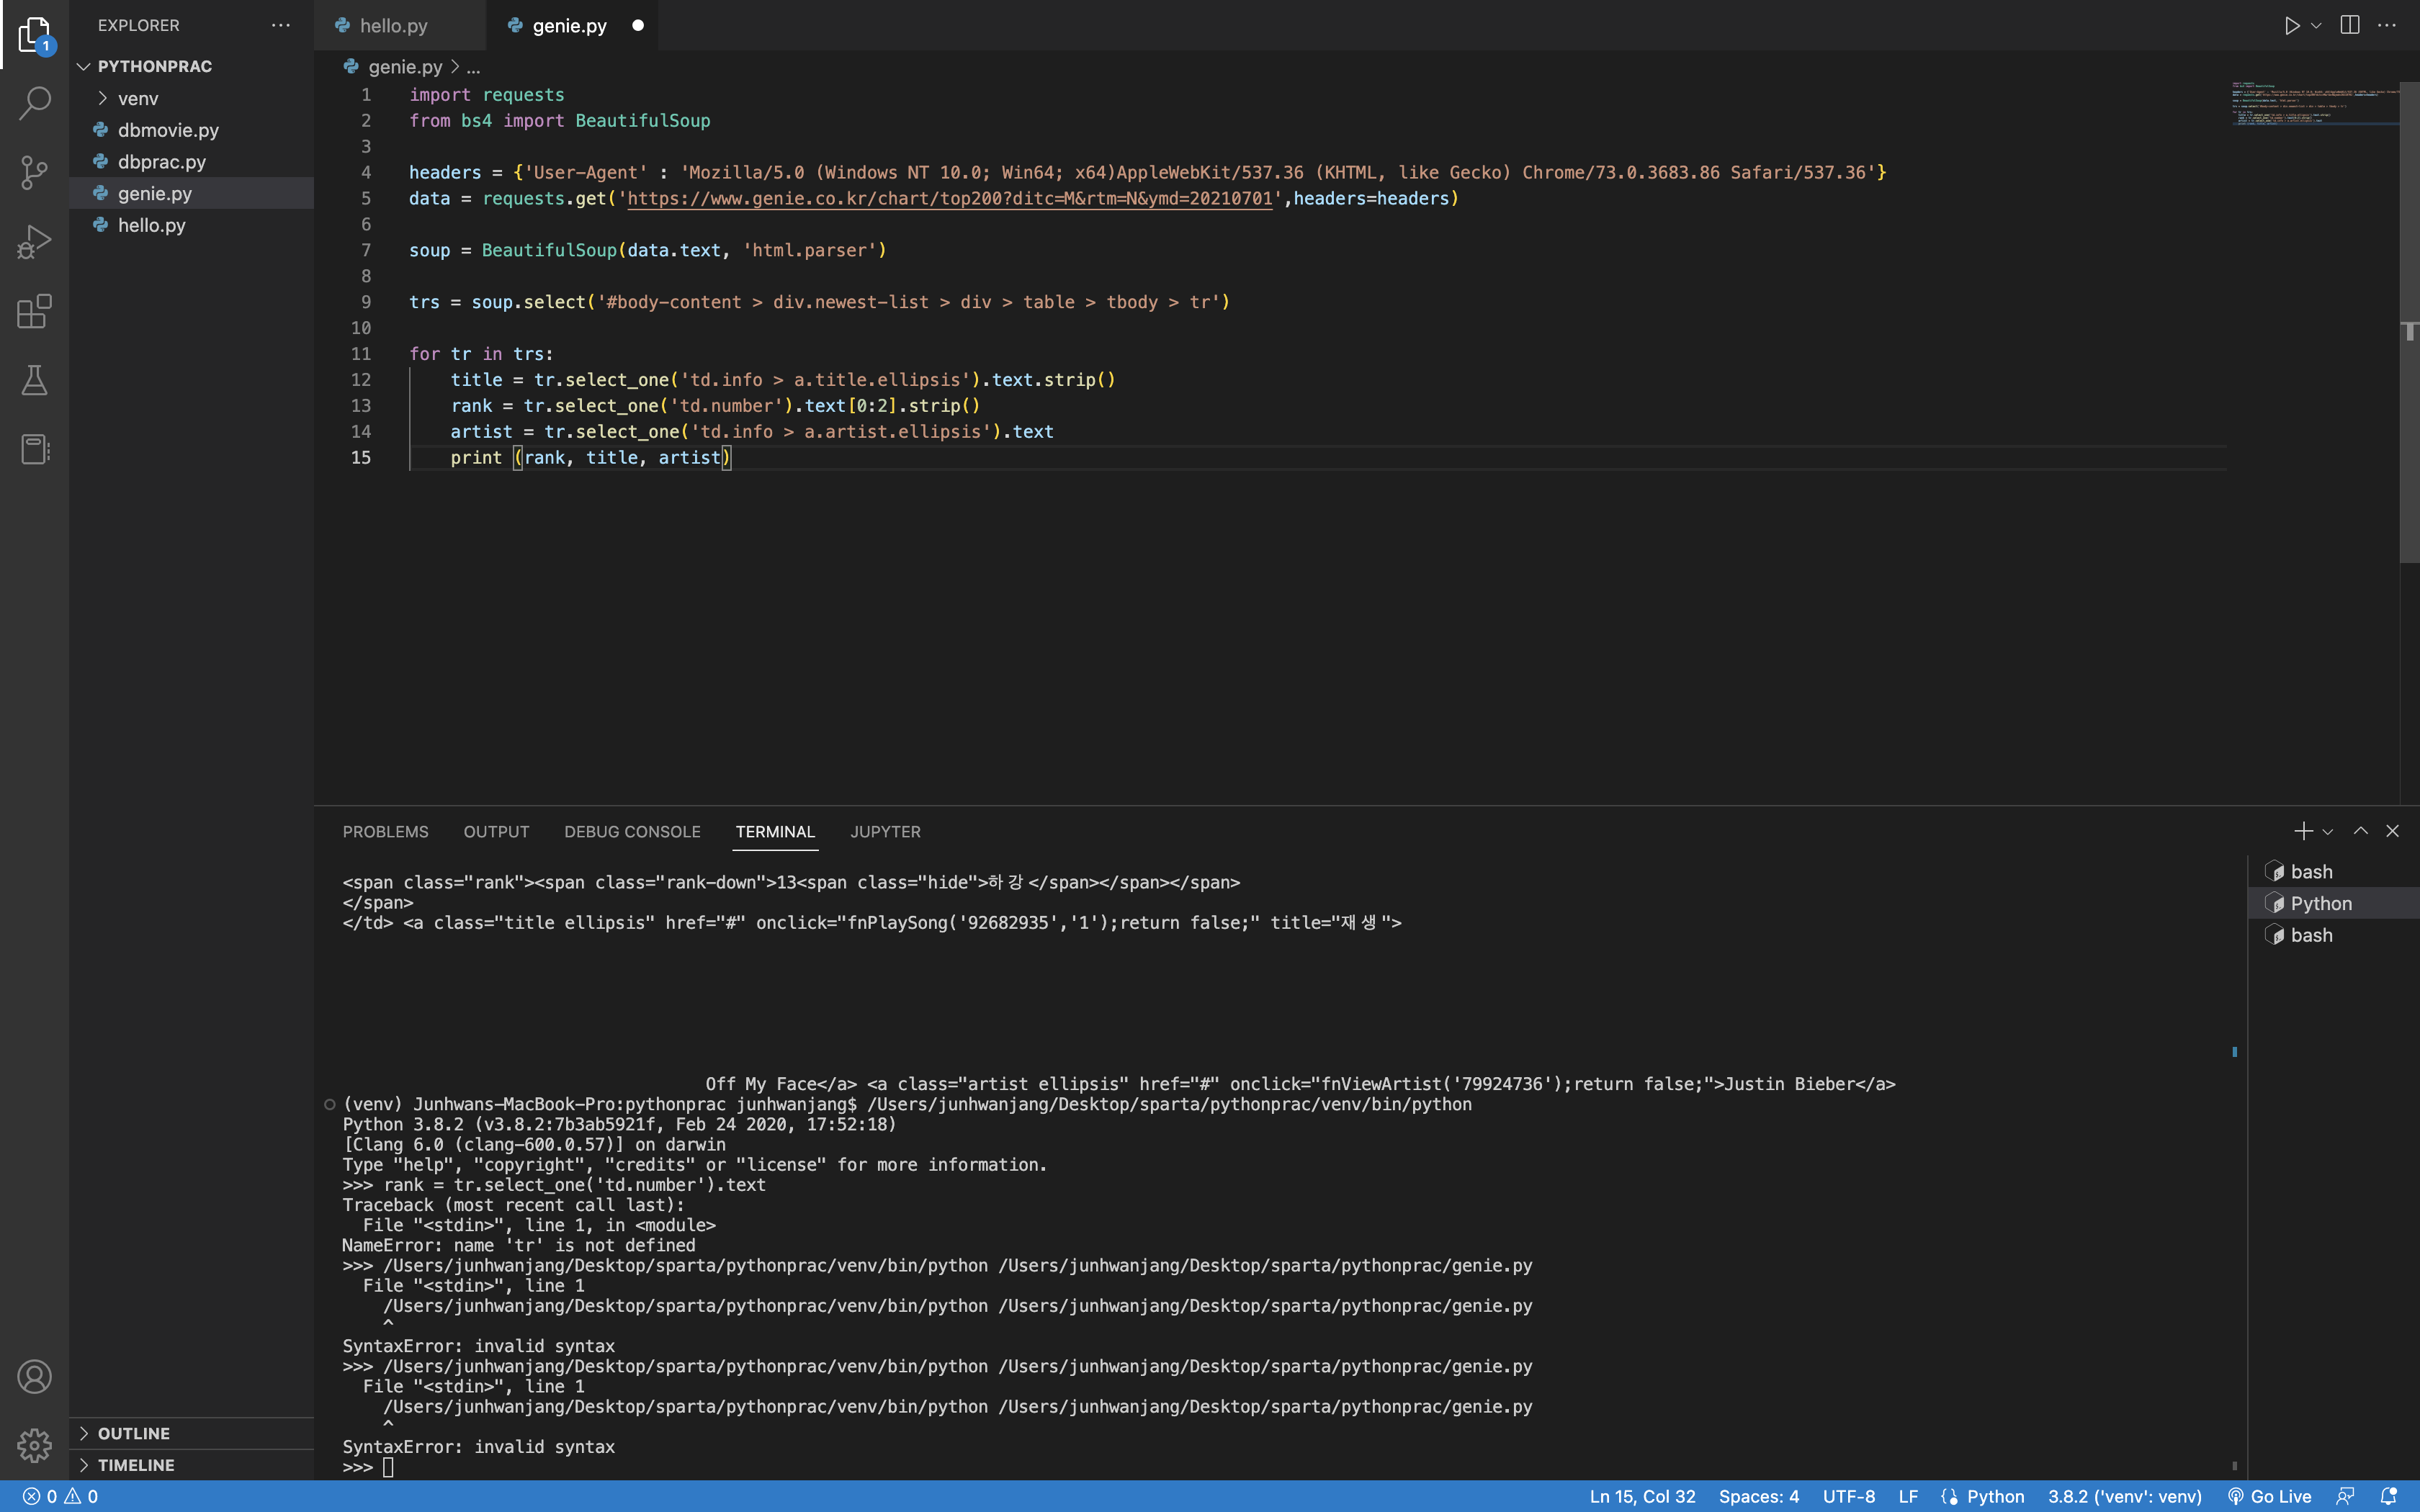Select the first bash terminal
This screenshot has height=1512, width=2420.
pos(2334,872)
